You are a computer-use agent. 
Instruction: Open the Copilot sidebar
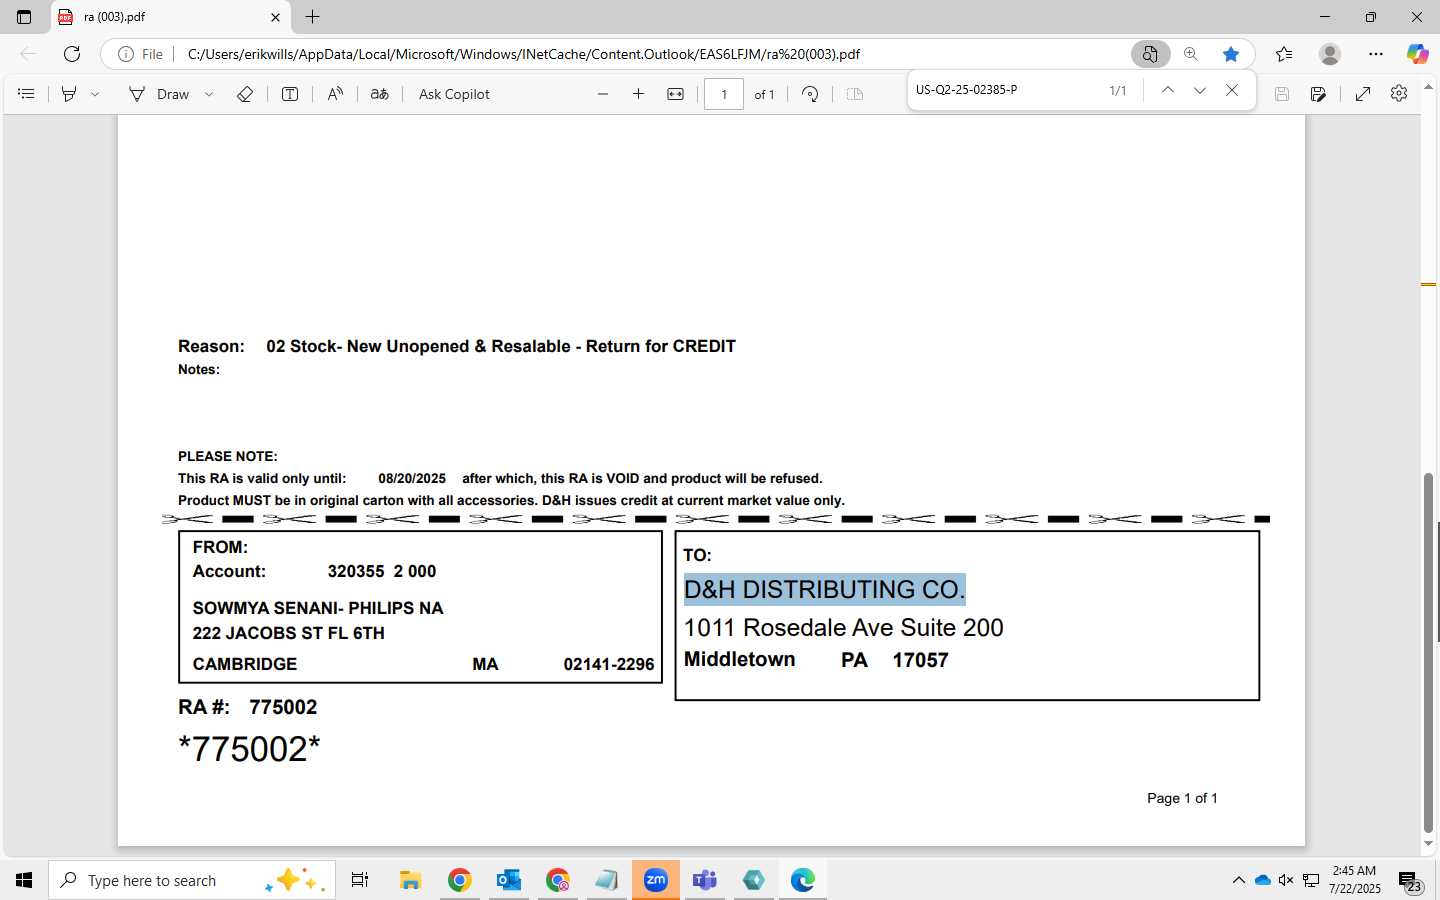click(1417, 54)
